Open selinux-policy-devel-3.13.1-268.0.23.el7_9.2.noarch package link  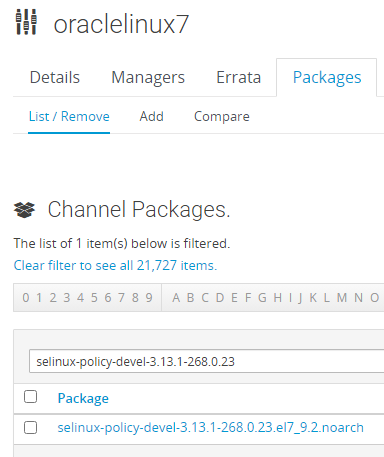(210, 428)
